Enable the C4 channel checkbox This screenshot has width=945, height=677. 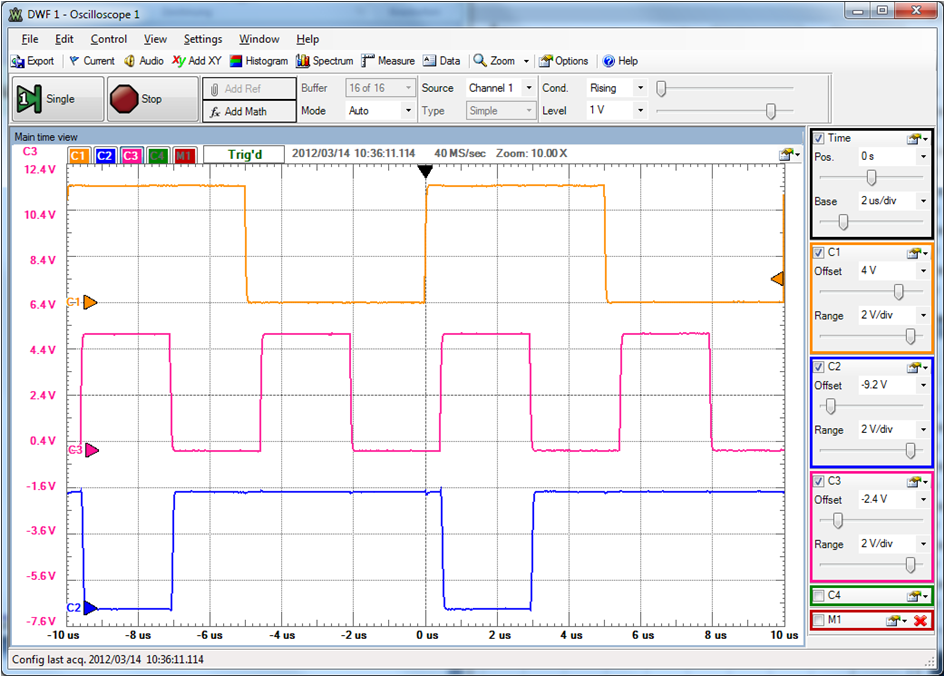(819, 596)
